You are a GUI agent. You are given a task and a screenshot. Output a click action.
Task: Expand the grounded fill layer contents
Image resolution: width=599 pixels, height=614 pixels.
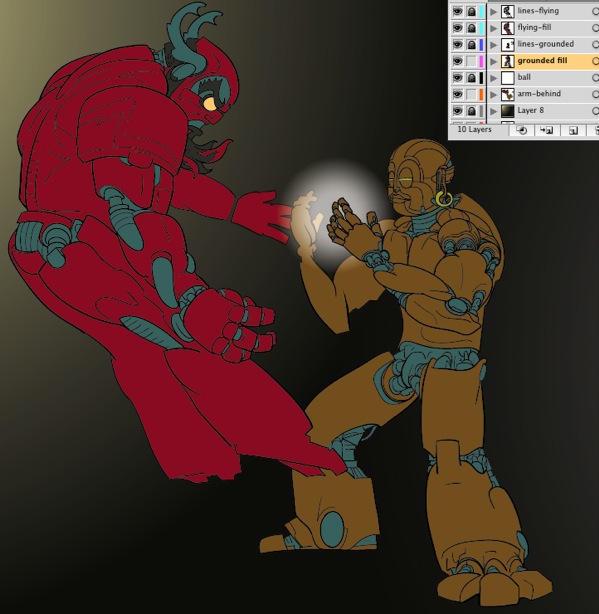493,61
